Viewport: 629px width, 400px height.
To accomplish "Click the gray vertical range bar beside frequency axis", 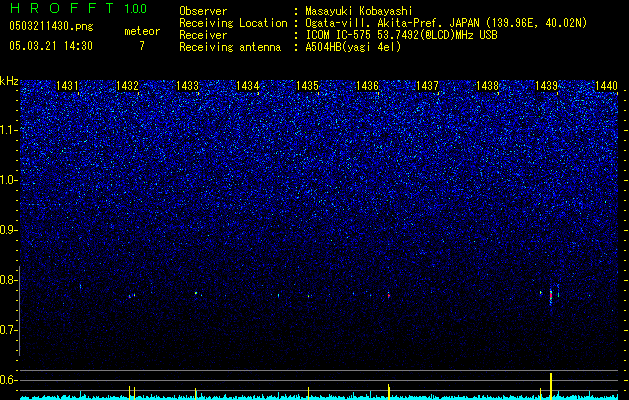I will pos(20,311).
